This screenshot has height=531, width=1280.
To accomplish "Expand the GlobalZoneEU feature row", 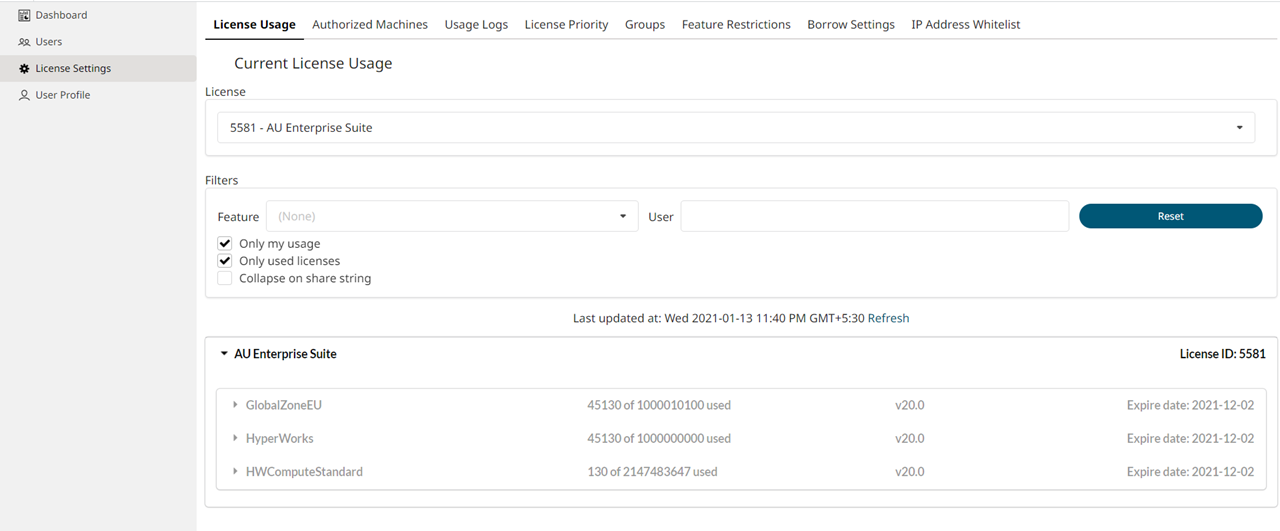I will point(235,405).
